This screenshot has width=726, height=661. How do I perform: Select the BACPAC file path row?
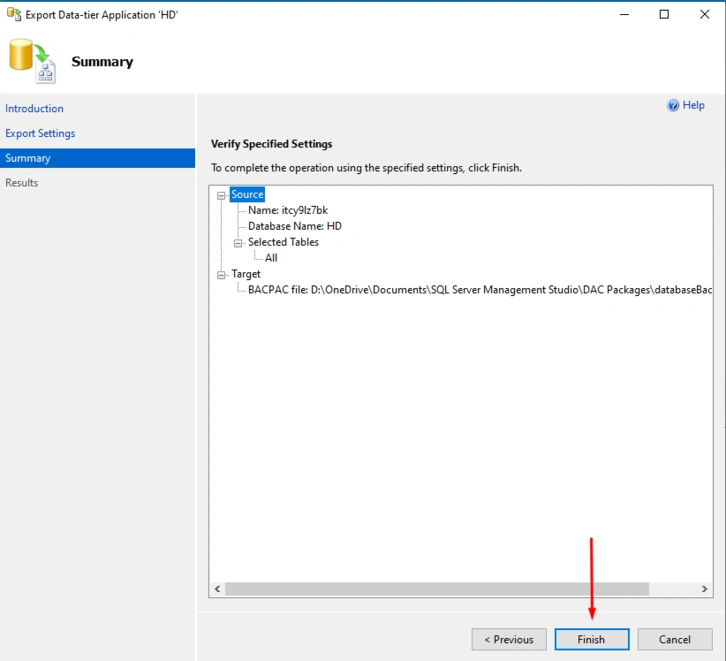pyautogui.click(x=480, y=290)
